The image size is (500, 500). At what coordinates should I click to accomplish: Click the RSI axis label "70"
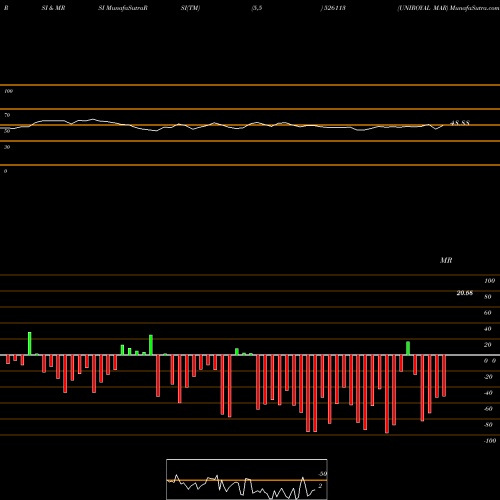[x=7, y=115]
